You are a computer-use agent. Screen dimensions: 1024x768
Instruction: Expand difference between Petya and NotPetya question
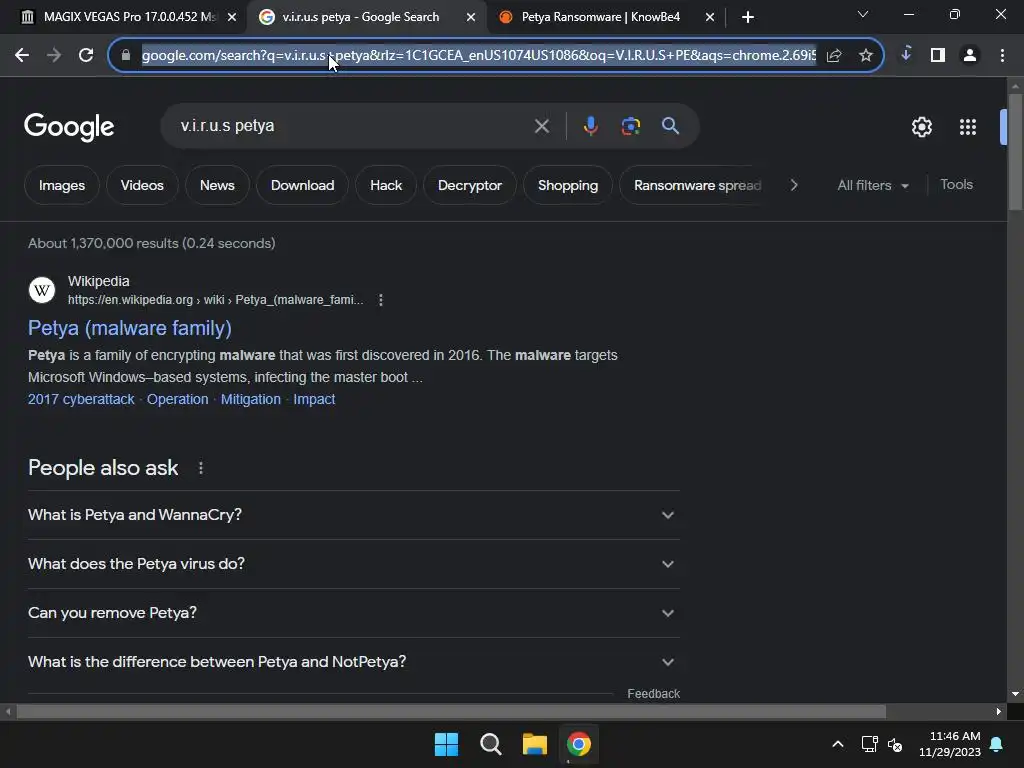pyautogui.click(x=354, y=662)
